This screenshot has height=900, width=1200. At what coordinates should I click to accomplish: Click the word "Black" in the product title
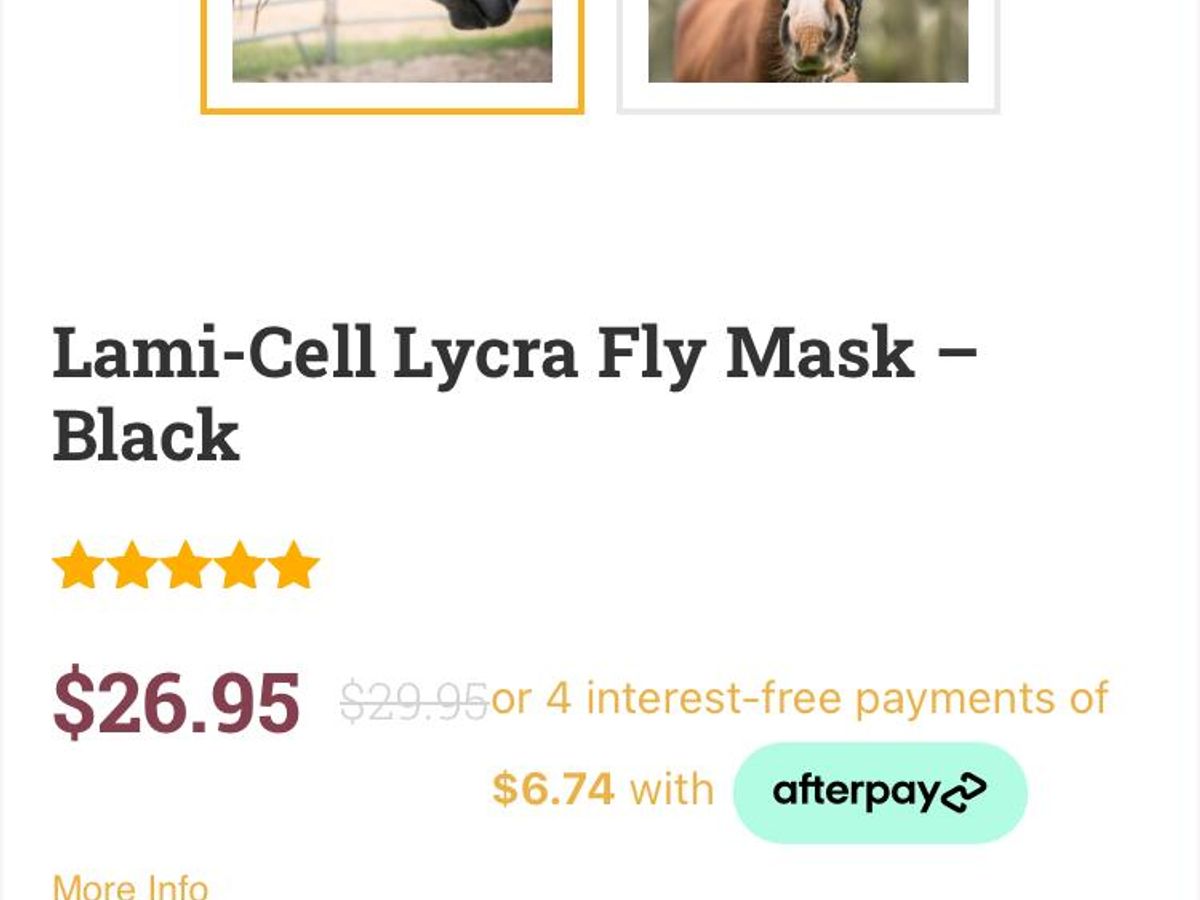tap(146, 436)
